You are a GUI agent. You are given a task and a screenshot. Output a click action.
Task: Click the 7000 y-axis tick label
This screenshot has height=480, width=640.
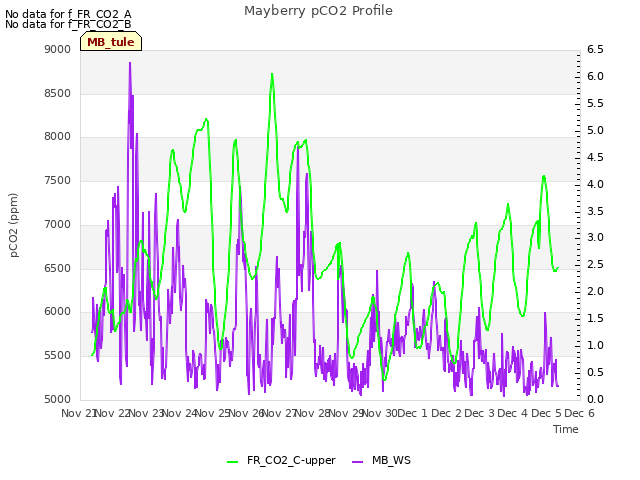58,224
